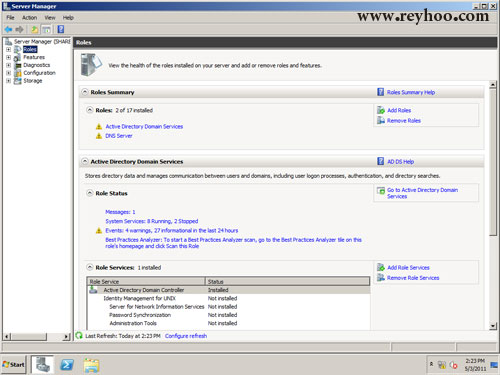The height and width of the screenshot is (375, 500).
Task: Collapse the Role Status section
Action: tap(90, 193)
